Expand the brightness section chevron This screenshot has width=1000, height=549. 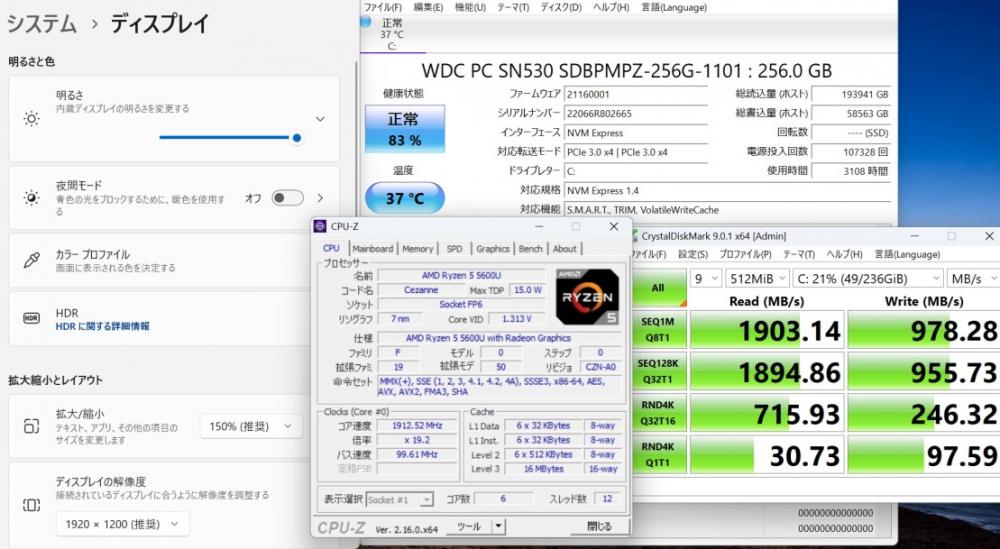[x=320, y=119]
